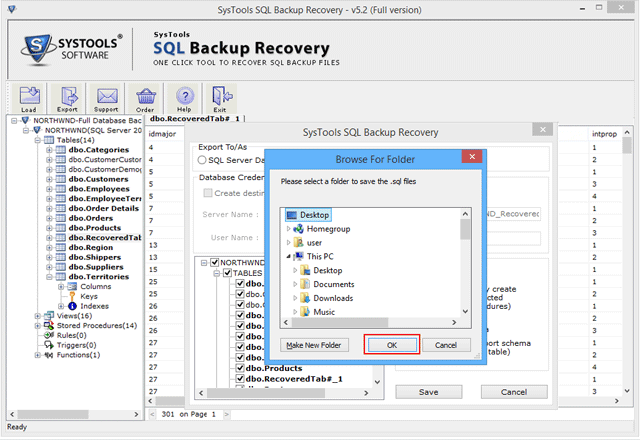The height and width of the screenshot is (440, 640).
Task: Close the Browse For Folder dialog
Action: 472,157
